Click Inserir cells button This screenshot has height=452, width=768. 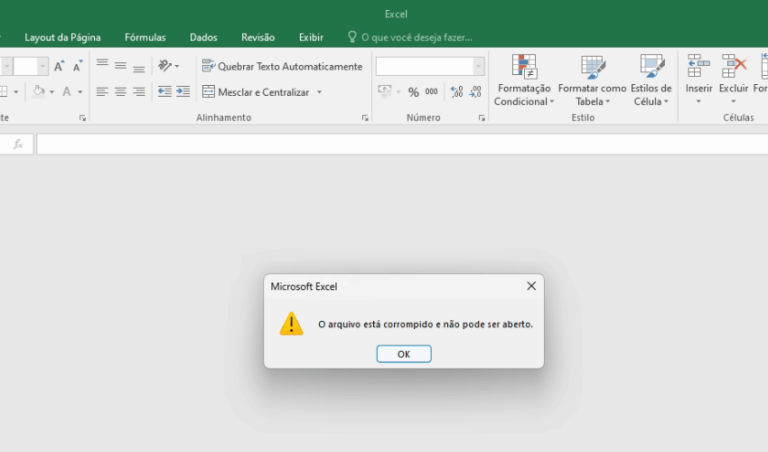click(x=699, y=73)
